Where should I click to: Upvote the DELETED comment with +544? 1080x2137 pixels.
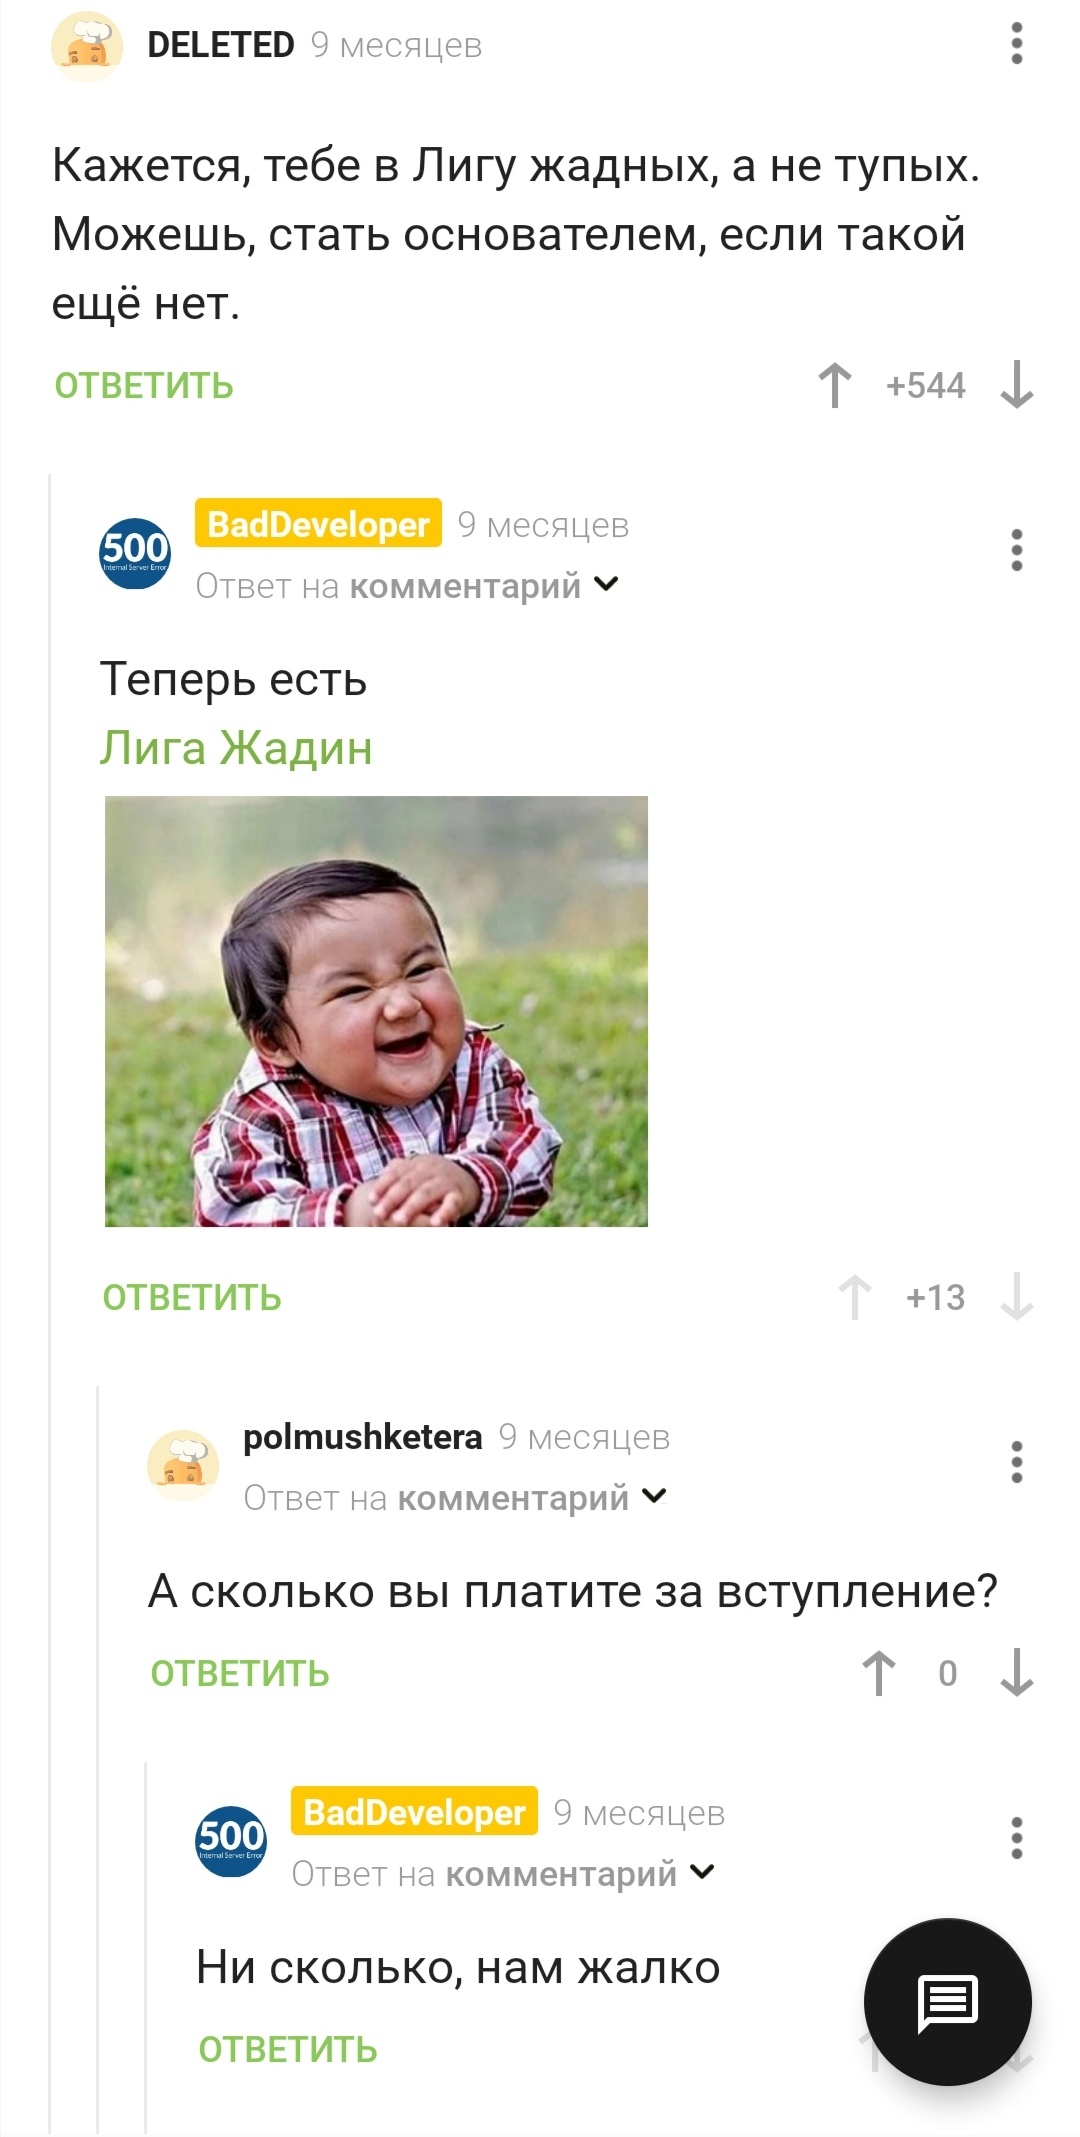[835, 385]
